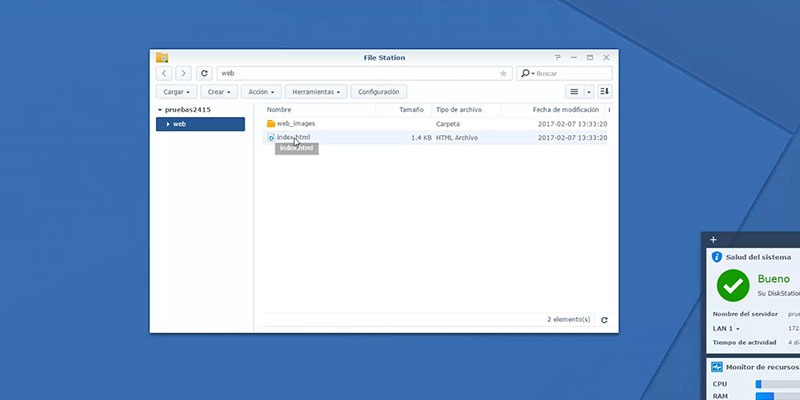
Task: Click Nombre del servidor label
Action: click(x=745, y=314)
